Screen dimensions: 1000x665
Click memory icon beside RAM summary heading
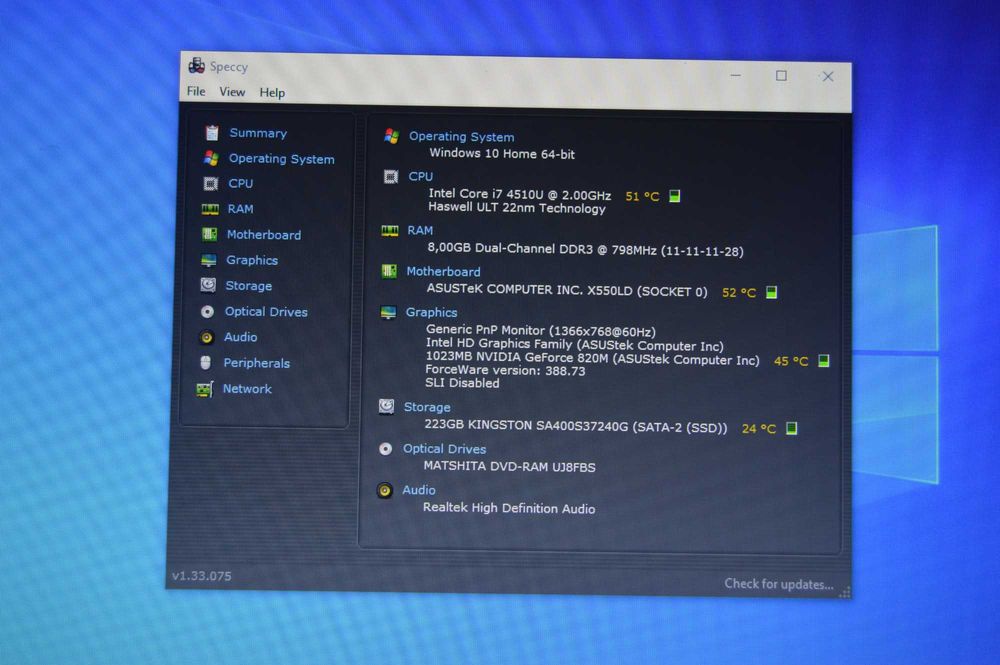click(390, 230)
